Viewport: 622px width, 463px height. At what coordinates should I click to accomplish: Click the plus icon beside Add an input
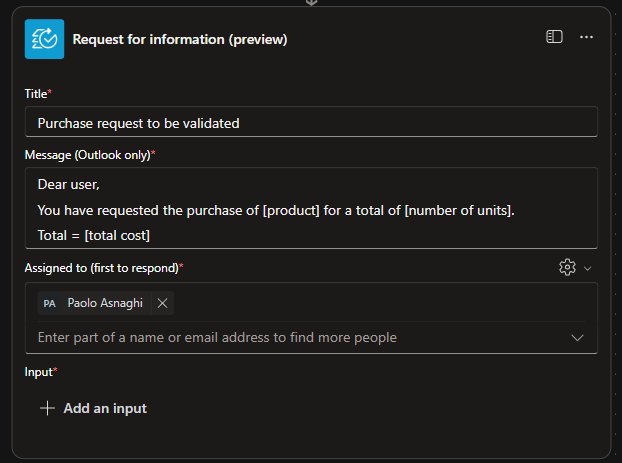click(x=46, y=408)
